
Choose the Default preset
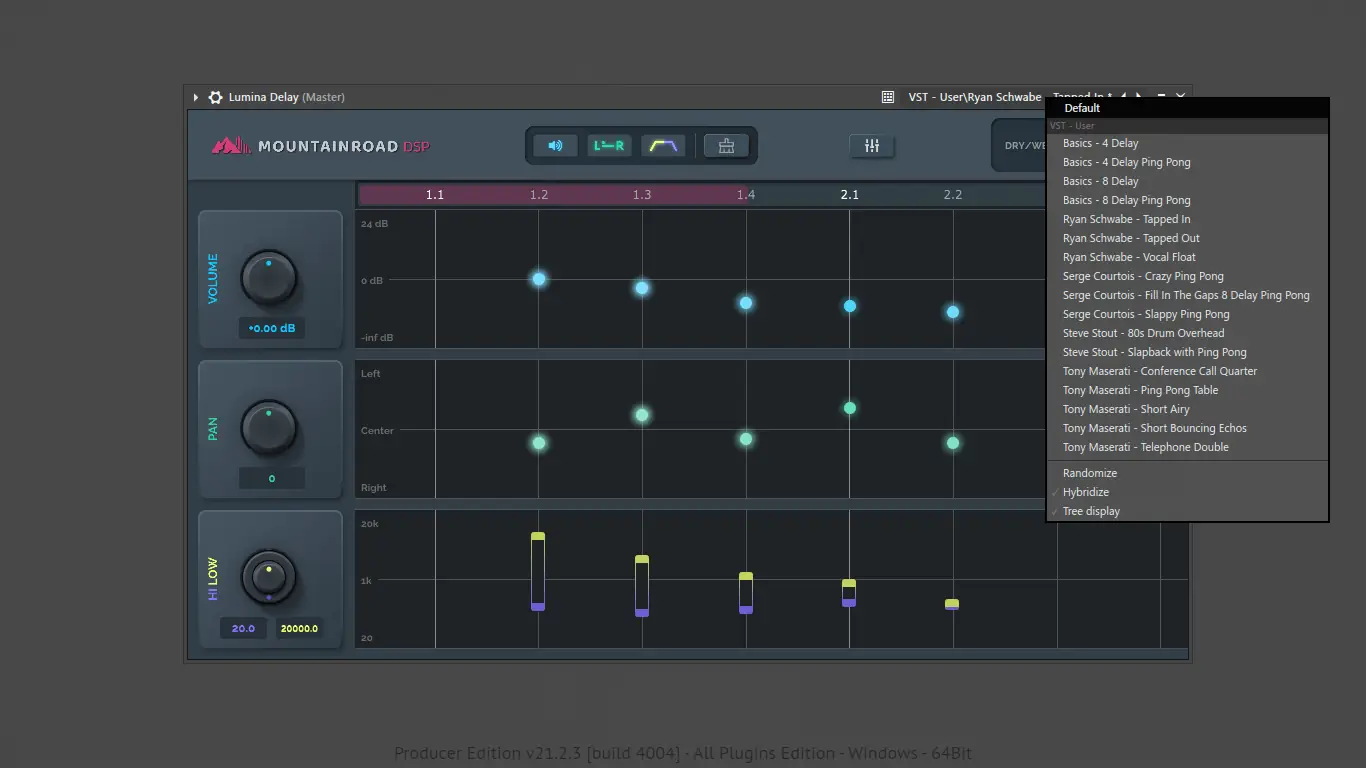1187,108
